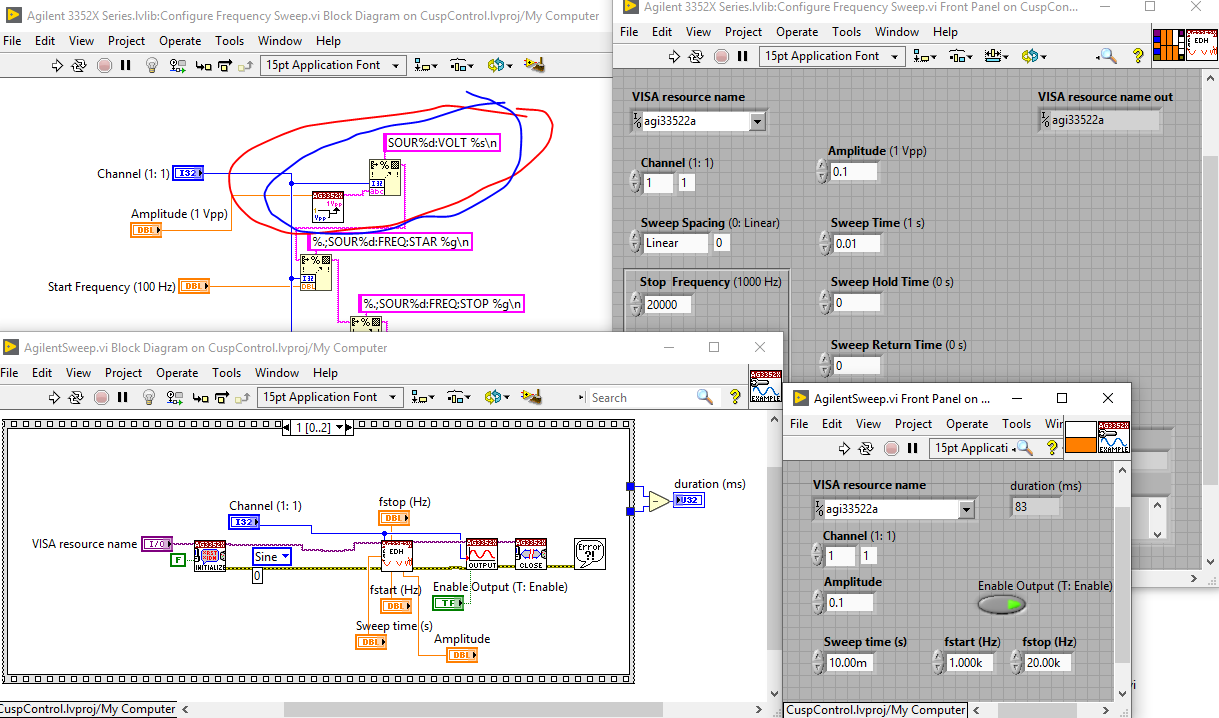Image resolution: width=1219 pixels, height=718 pixels.
Task: Click Clean Up Diagram in AgilentSweep block diagram
Action: point(531,397)
